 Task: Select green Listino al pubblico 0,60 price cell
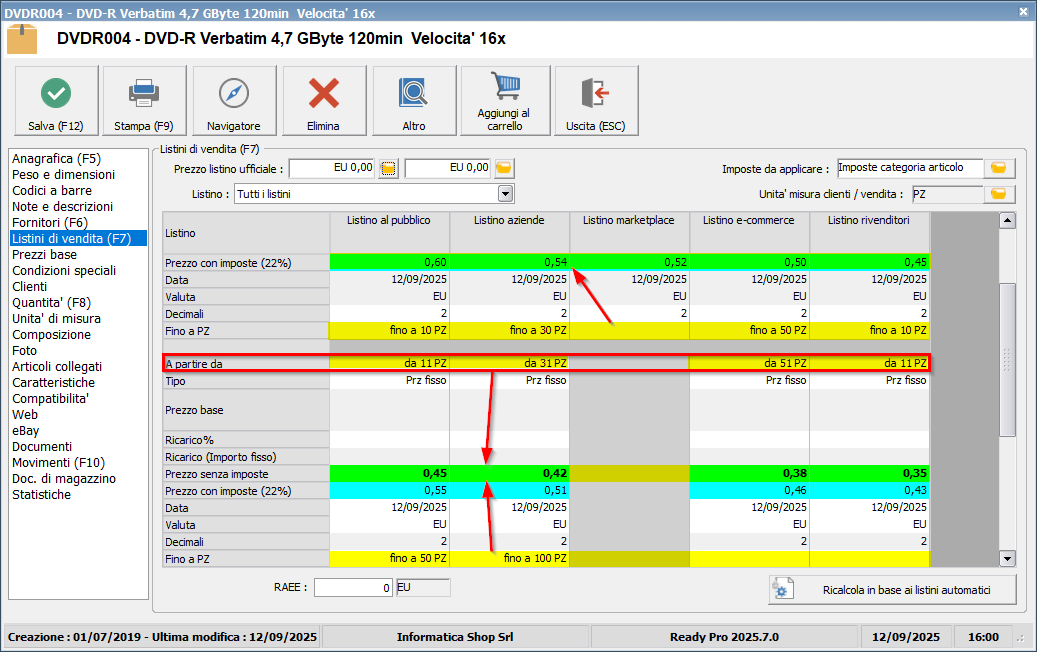click(x=390, y=263)
